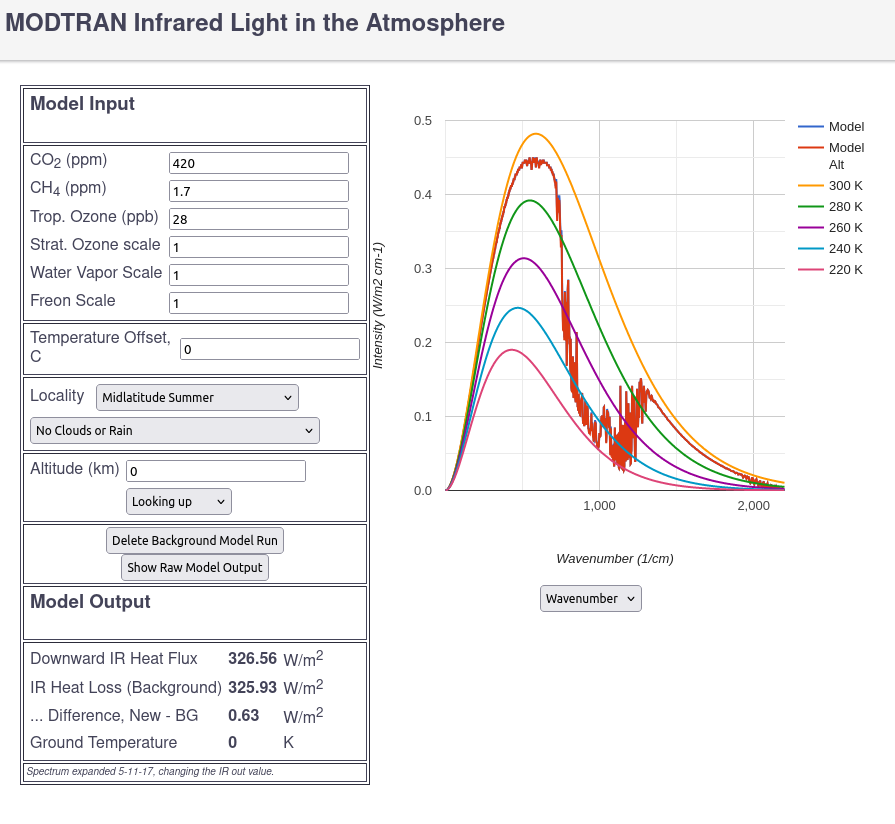Open the Wavenumber axis dropdown
The width and height of the screenshot is (895, 824).
coord(591,599)
